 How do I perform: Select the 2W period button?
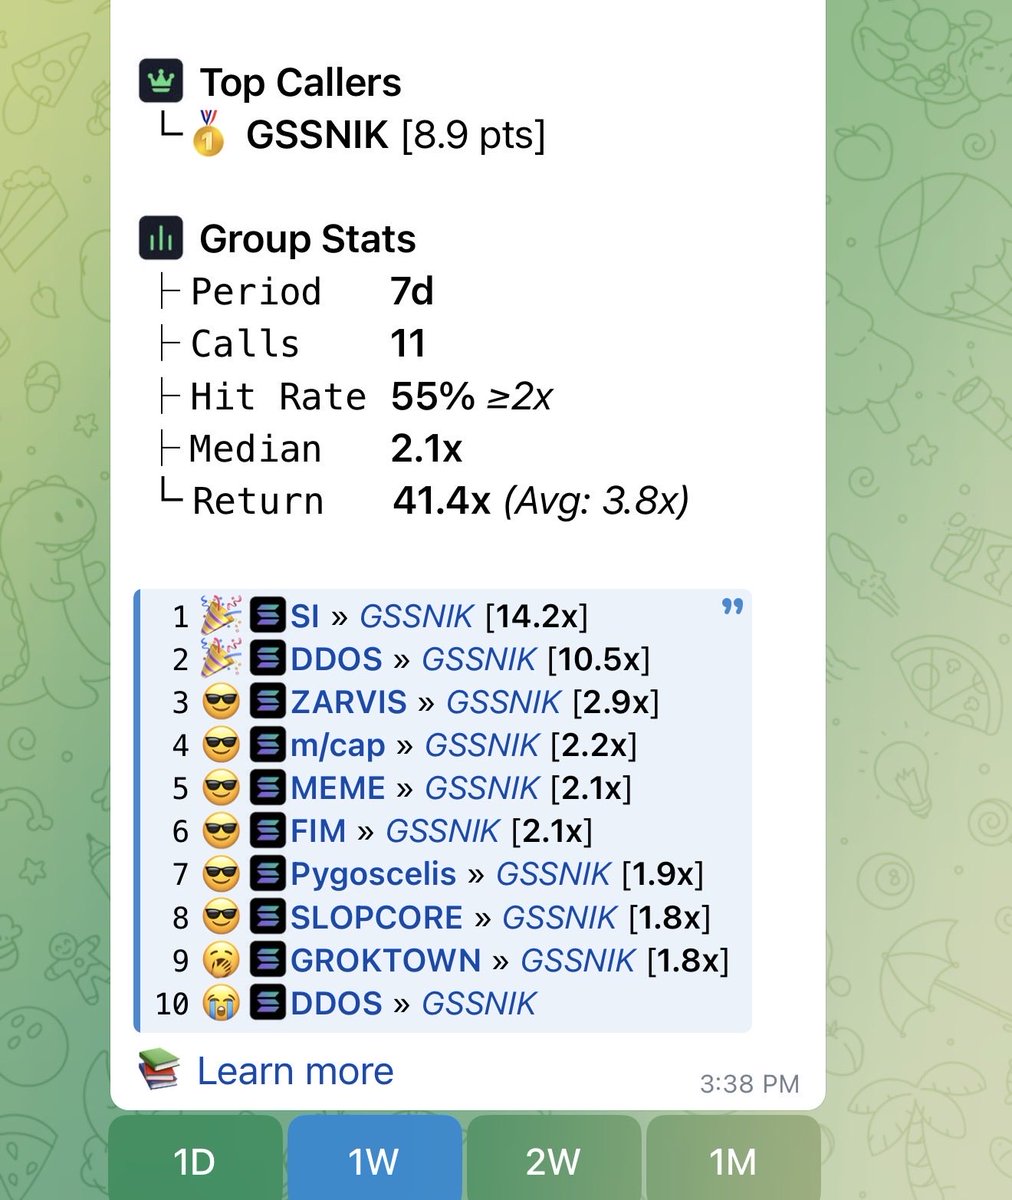click(x=553, y=1161)
